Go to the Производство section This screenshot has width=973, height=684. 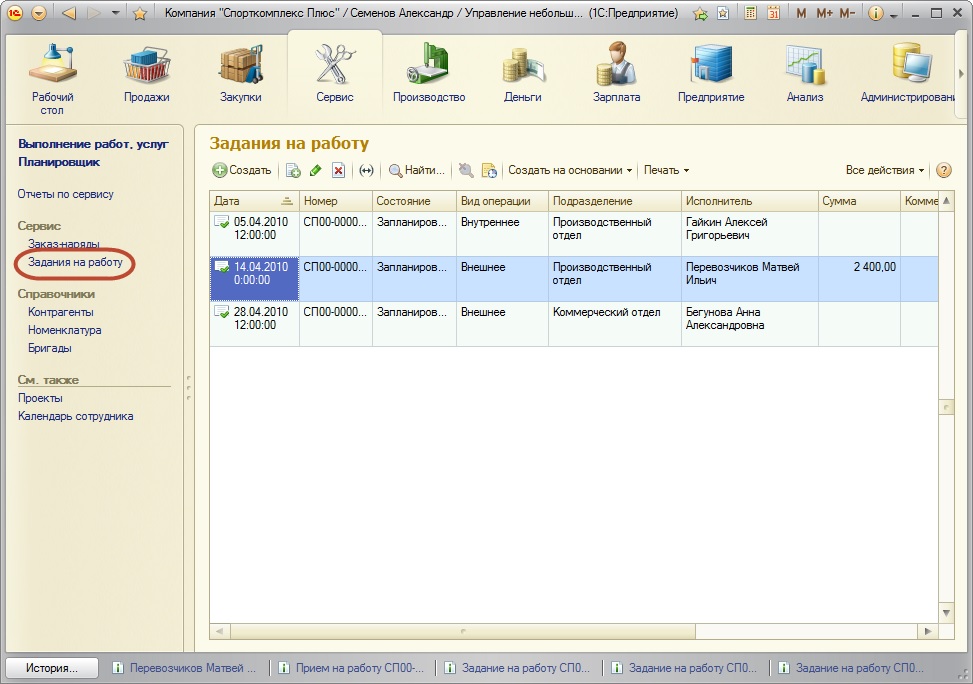429,74
